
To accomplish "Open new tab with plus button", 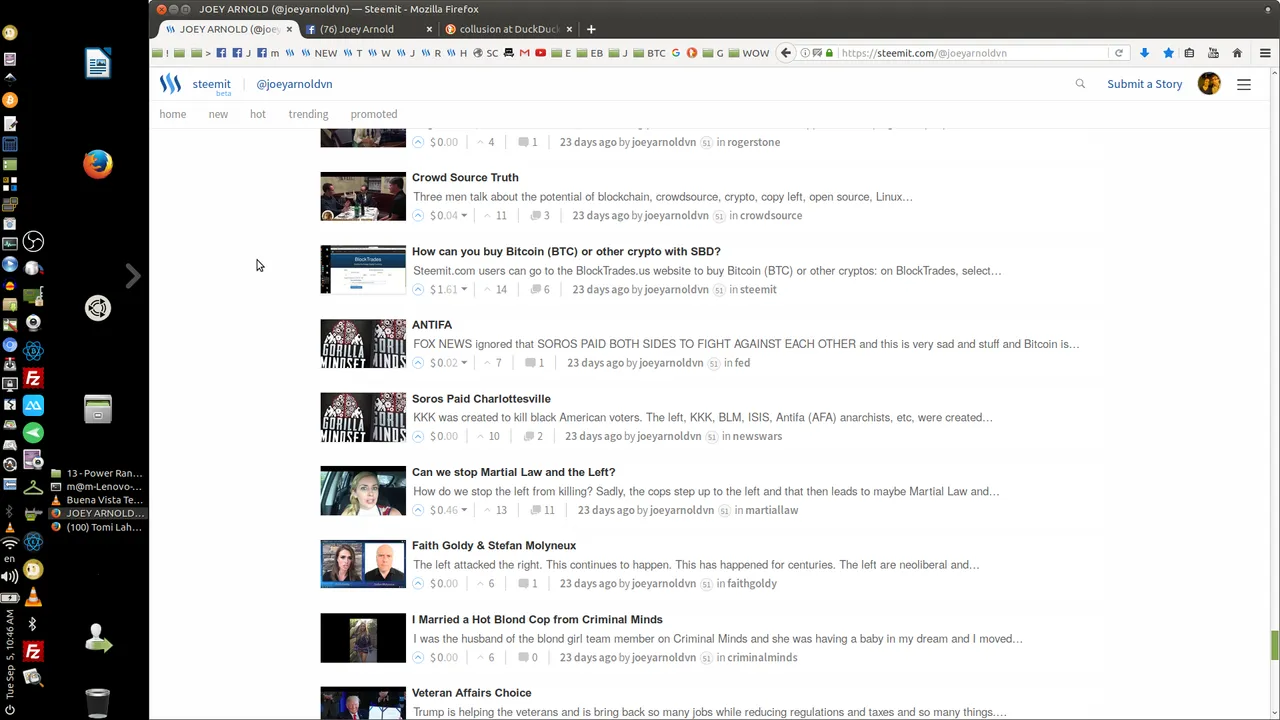I will click(x=591, y=29).
